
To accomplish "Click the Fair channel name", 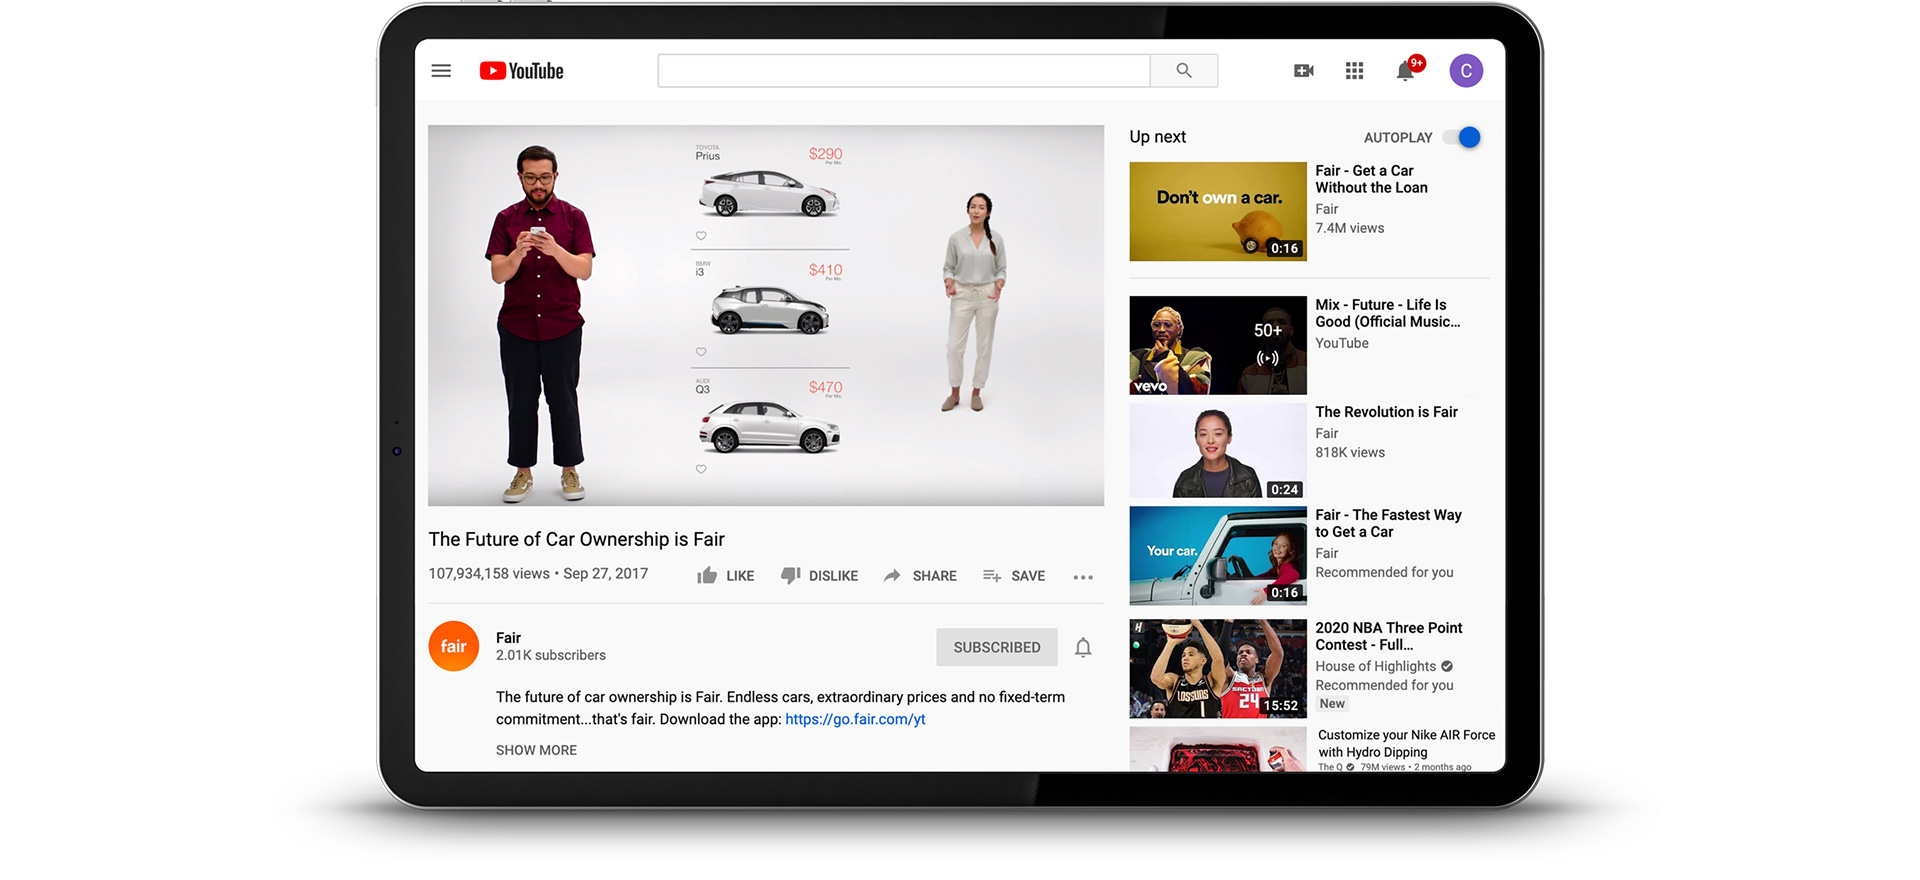I will coord(508,638).
